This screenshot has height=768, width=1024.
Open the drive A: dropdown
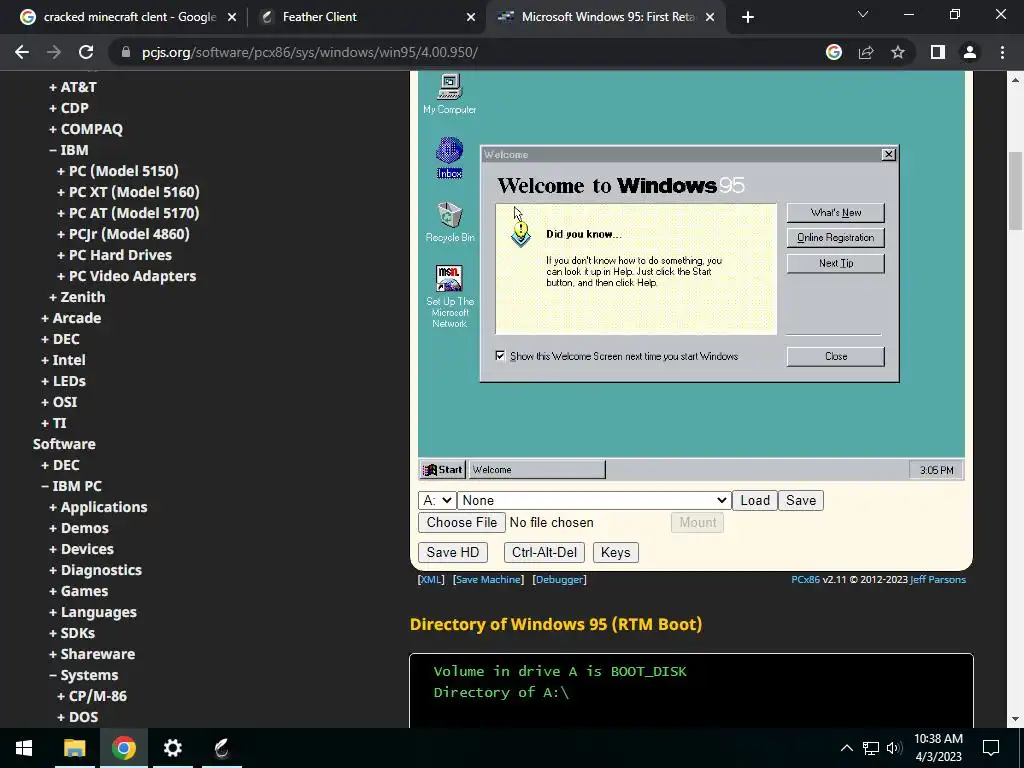(x=437, y=500)
